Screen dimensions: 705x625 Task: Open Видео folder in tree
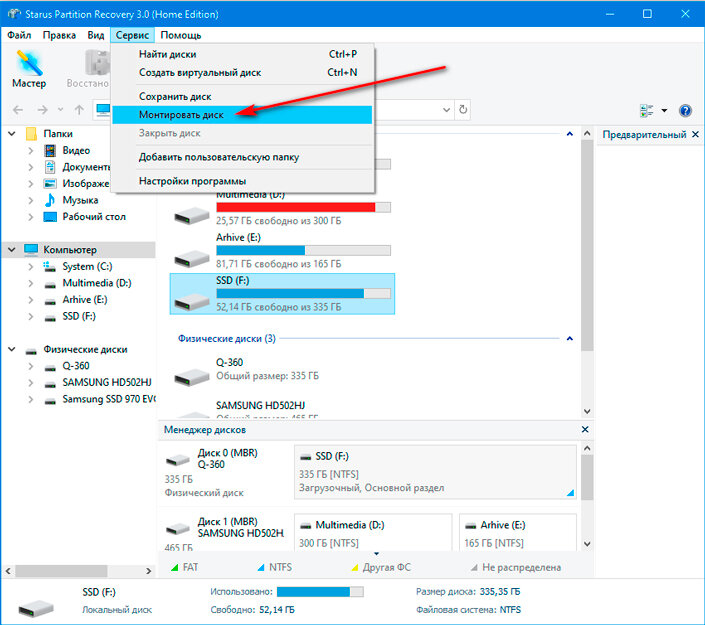[76, 150]
